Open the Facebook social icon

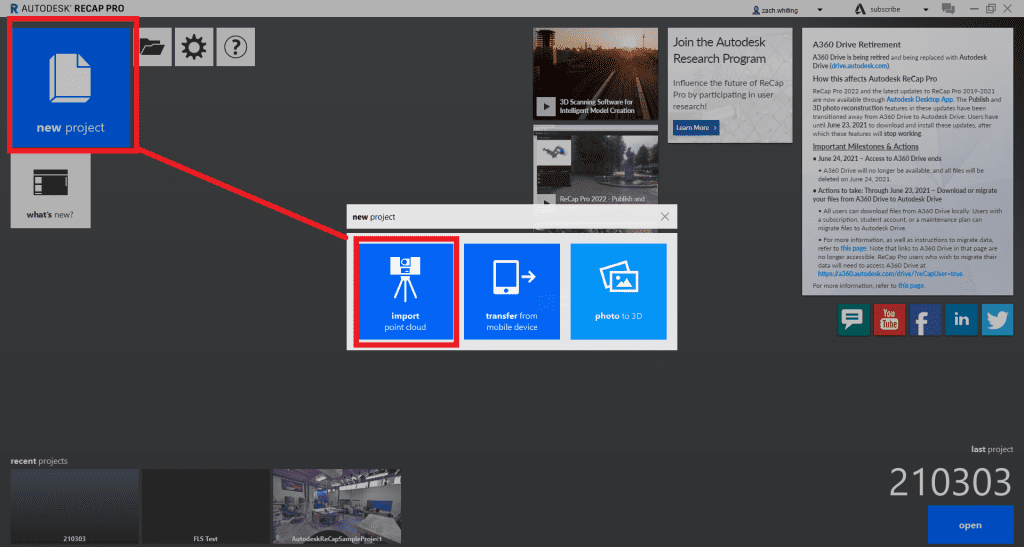(x=925, y=320)
